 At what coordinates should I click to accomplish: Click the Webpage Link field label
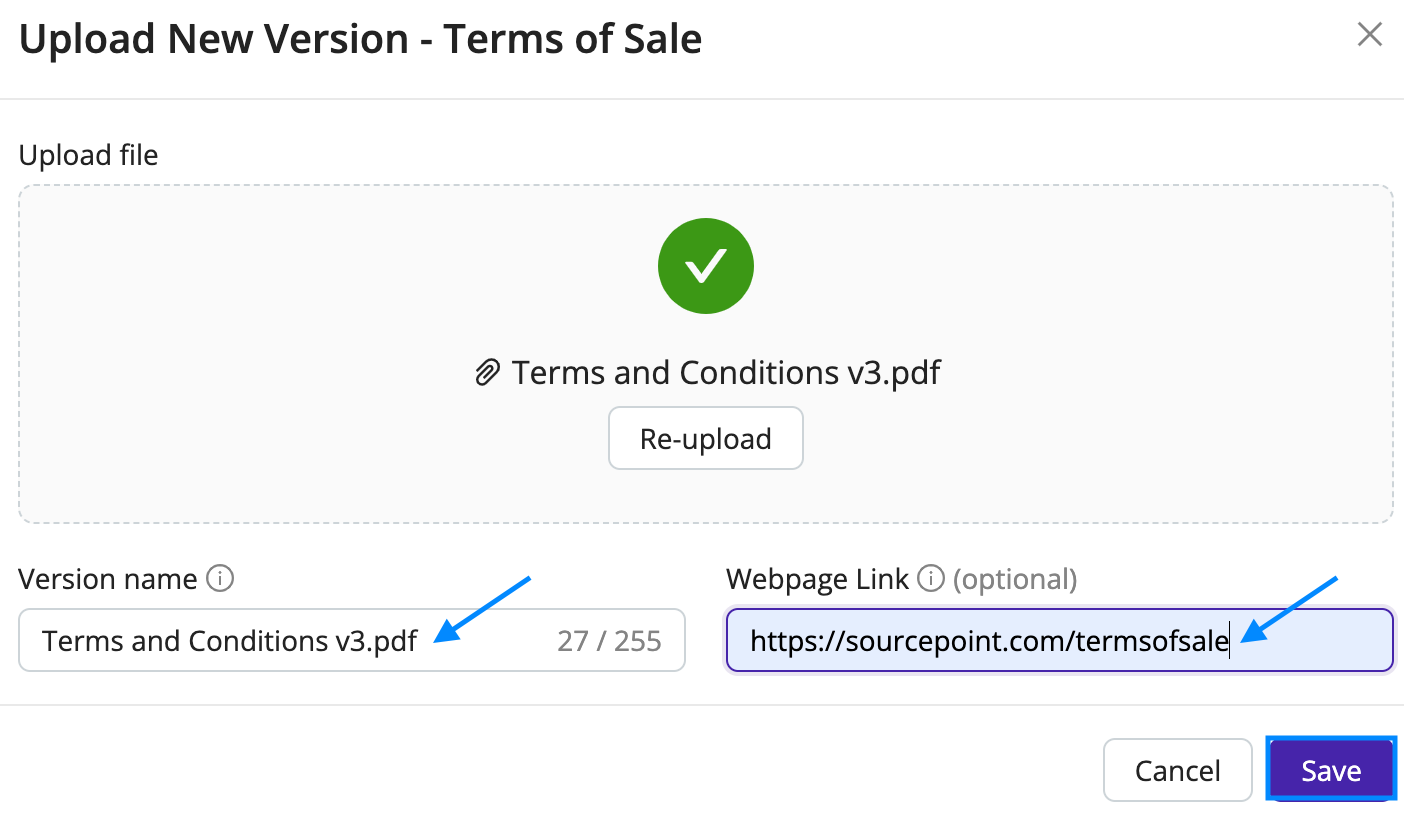click(x=817, y=578)
